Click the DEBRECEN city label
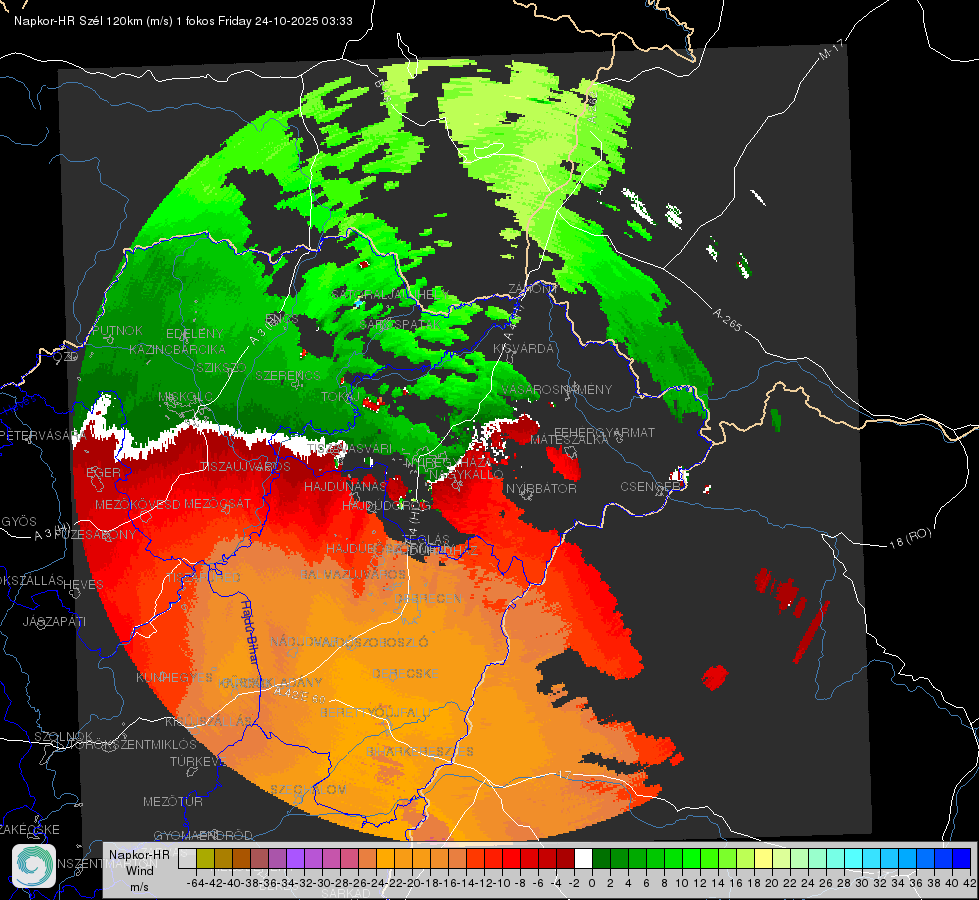Image resolution: width=979 pixels, height=900 pixels. point(429,598)
